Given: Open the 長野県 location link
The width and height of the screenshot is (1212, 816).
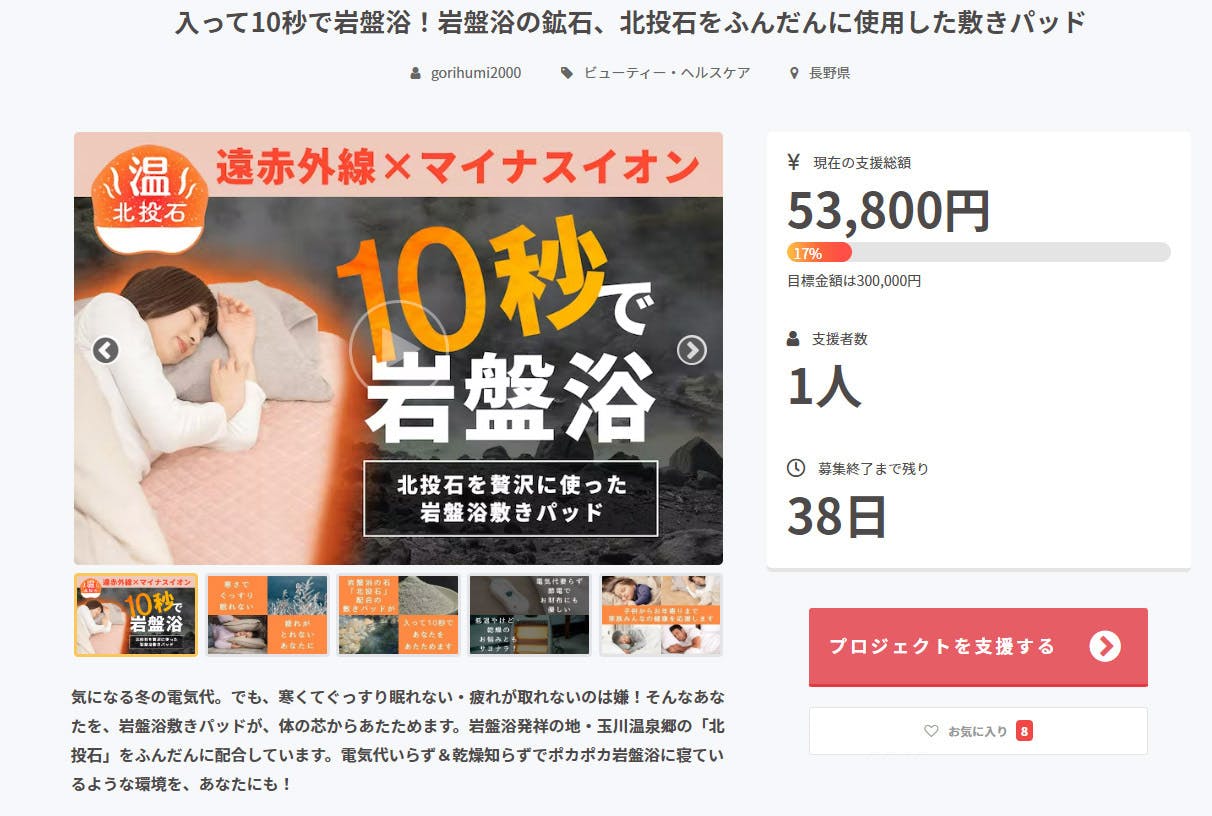Looking at the screenshot, I should pos(830,73).
